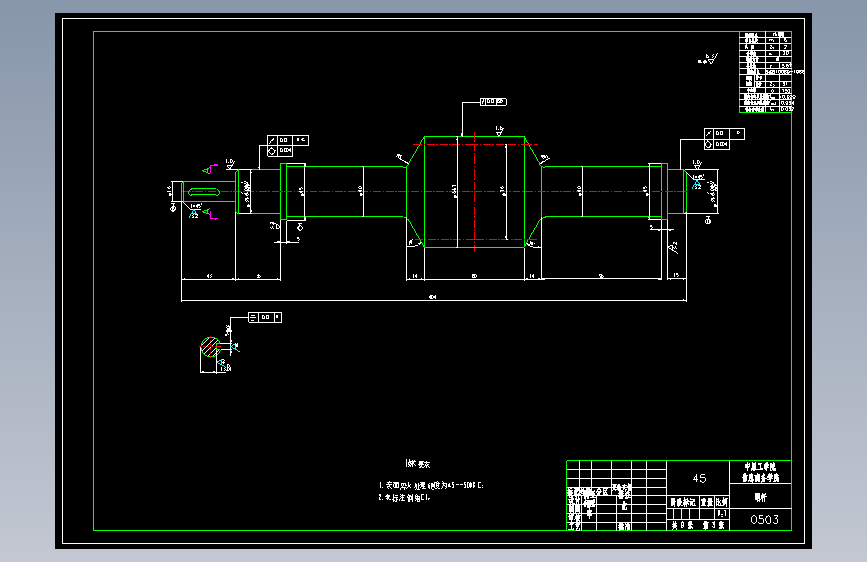Click the cyan roughness symbol at left chamfer
The height and width of the screenshot is (562, 867).
[194, 212]
